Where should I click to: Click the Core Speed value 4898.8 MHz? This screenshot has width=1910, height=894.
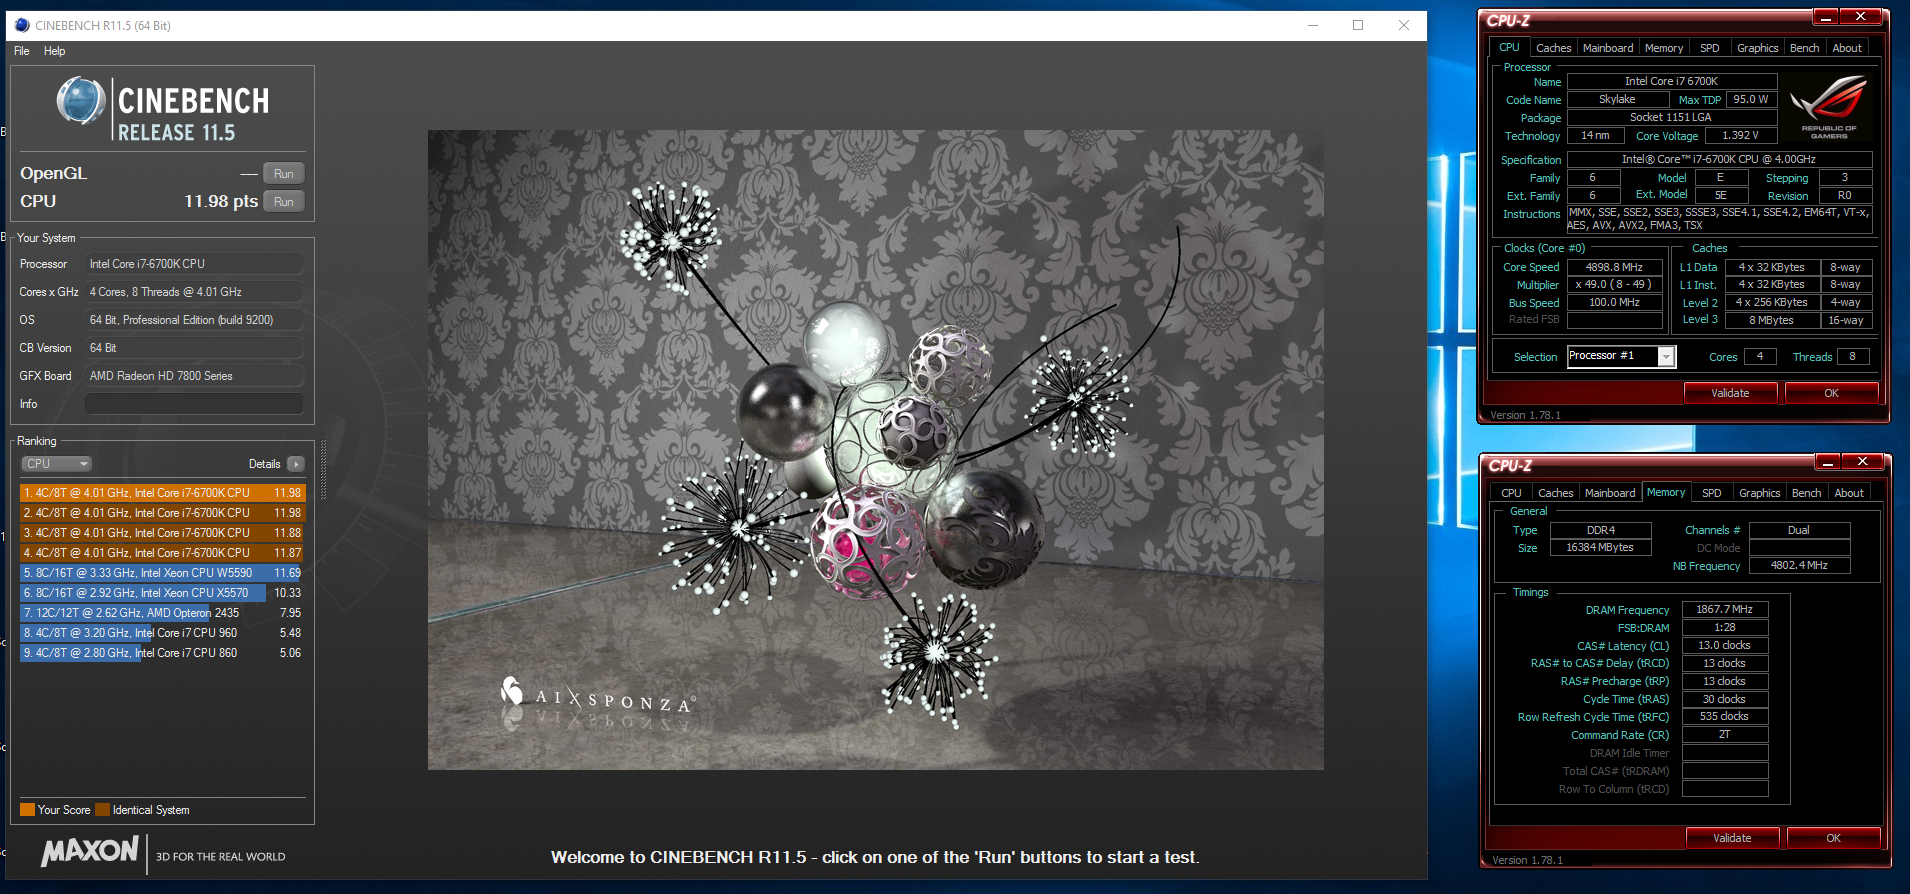pos(1615,267)
